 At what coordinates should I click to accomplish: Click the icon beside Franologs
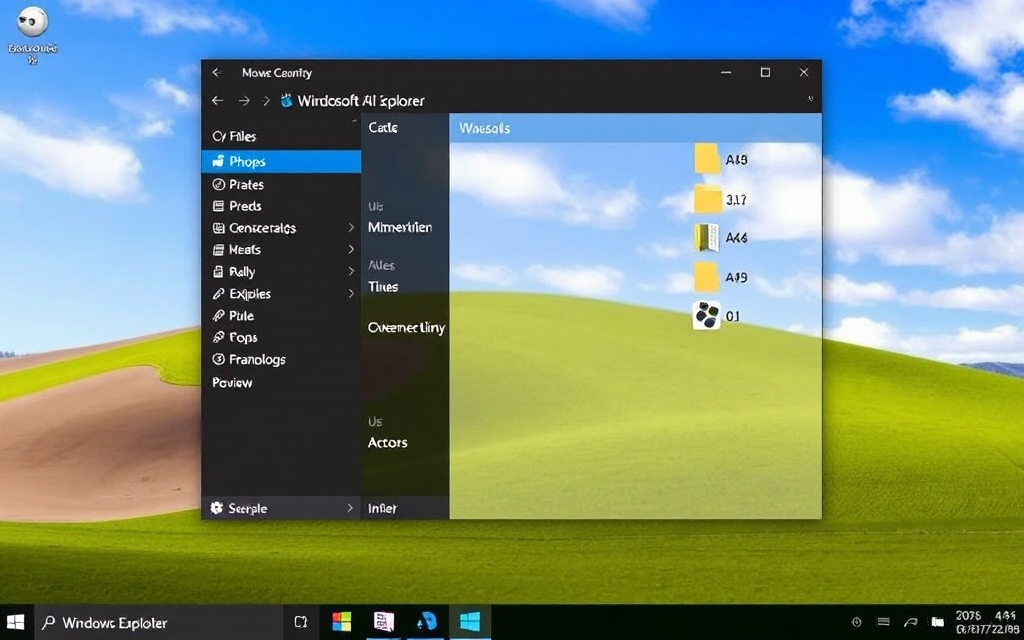click(x=219, y=359)
